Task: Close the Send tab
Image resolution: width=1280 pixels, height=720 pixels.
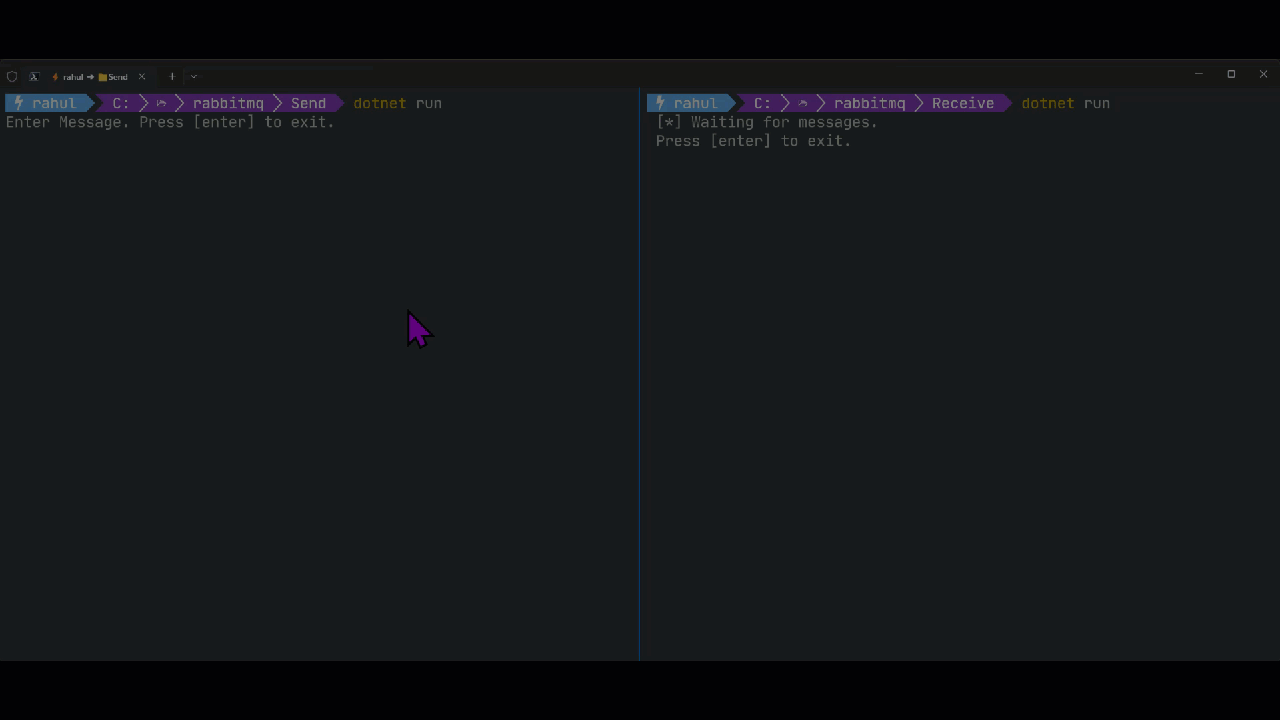Action: click(x=141, y=76)
